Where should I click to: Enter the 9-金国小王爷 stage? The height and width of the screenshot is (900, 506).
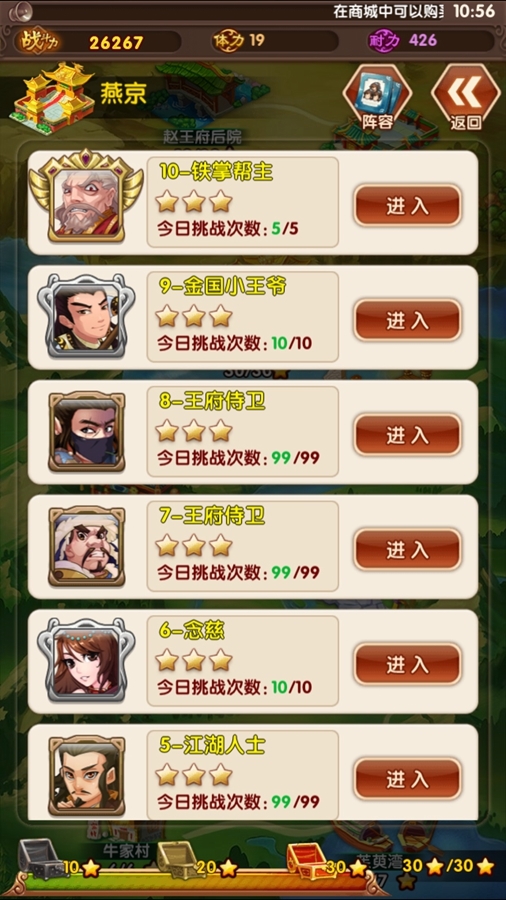[x=407, y=320]
